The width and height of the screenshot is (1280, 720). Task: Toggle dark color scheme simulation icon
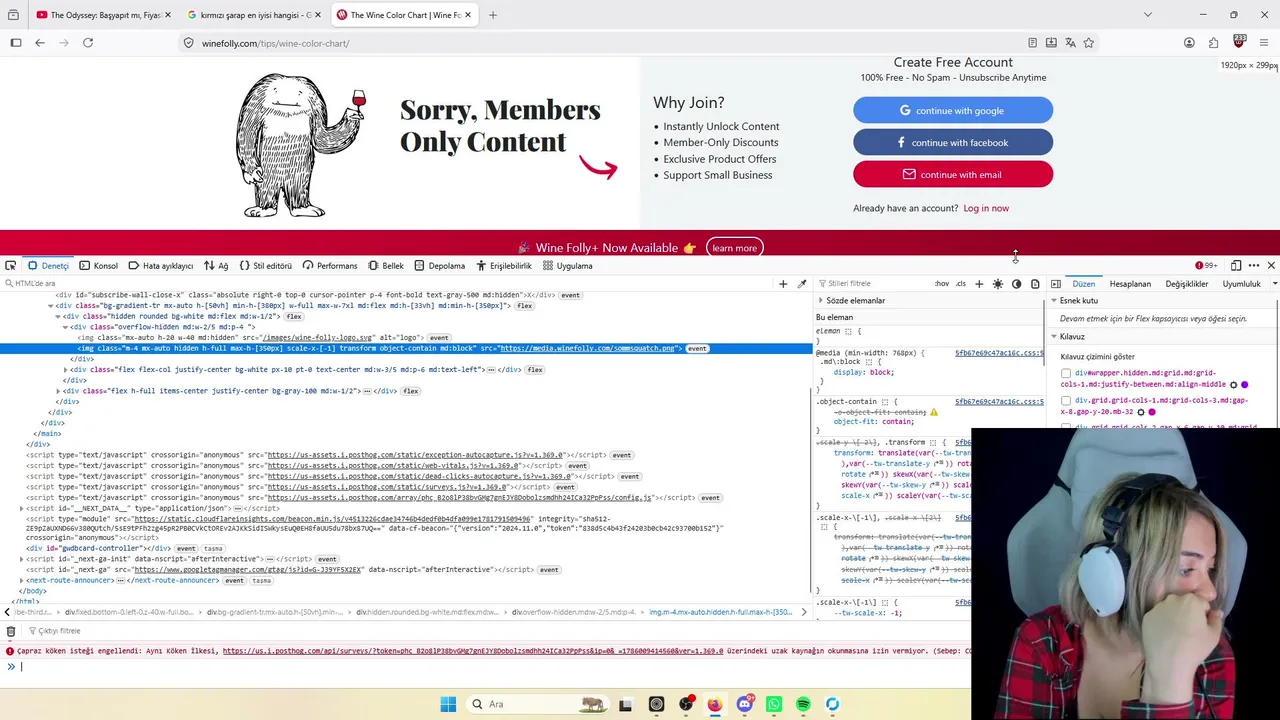pos(1017,284)
